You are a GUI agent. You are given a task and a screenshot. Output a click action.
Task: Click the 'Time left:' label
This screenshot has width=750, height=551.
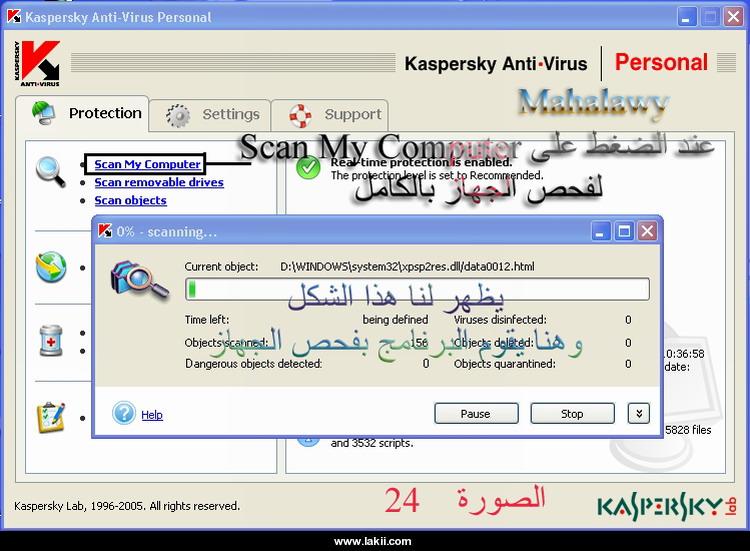pyautogui.click(x=207, y=319)
